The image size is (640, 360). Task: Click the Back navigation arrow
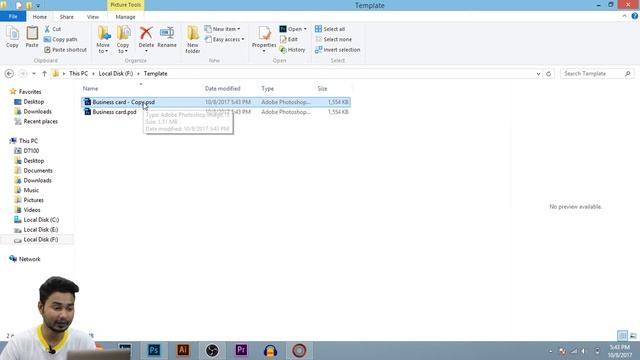click(9, 73)
